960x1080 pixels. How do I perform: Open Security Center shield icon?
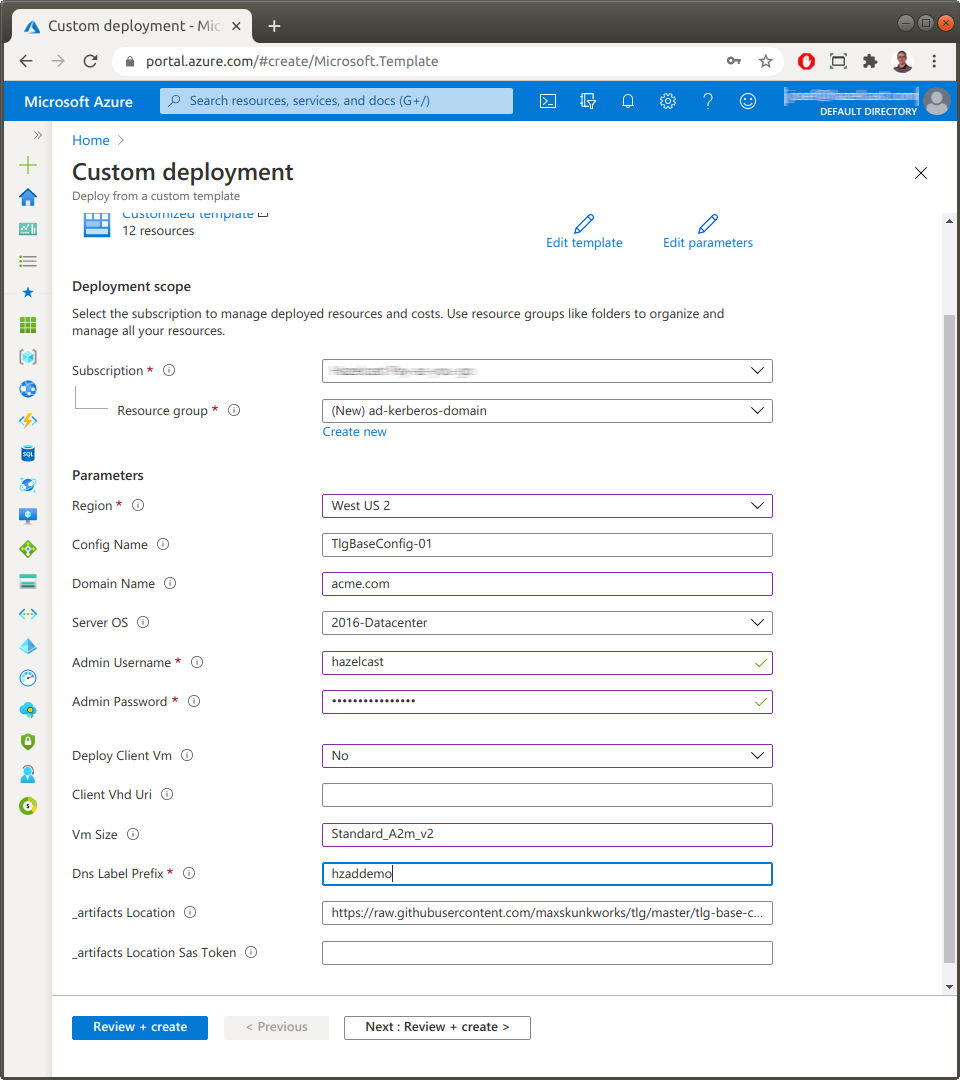[27, 741]
